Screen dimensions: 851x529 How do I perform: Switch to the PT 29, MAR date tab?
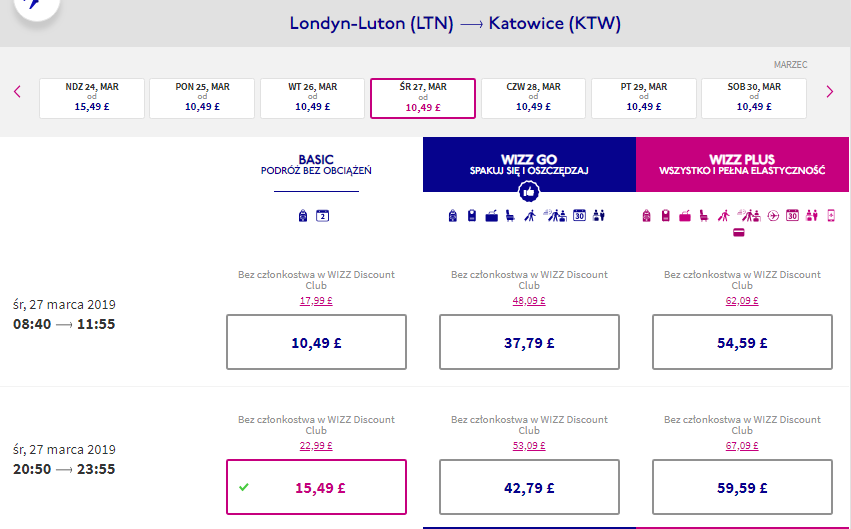pos(644,97)
